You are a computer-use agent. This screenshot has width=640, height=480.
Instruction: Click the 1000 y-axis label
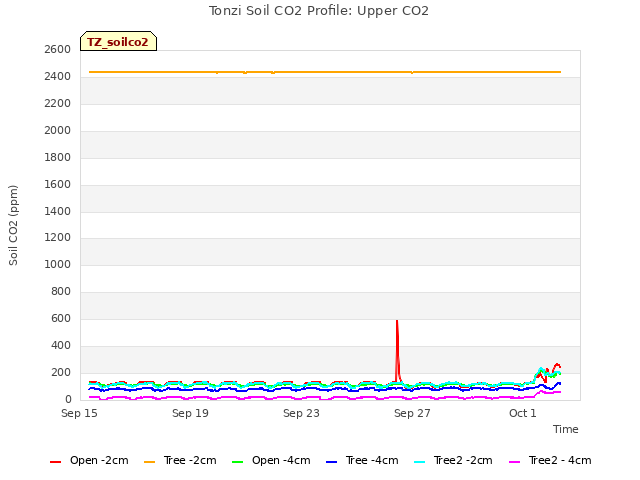click(58, 264)
